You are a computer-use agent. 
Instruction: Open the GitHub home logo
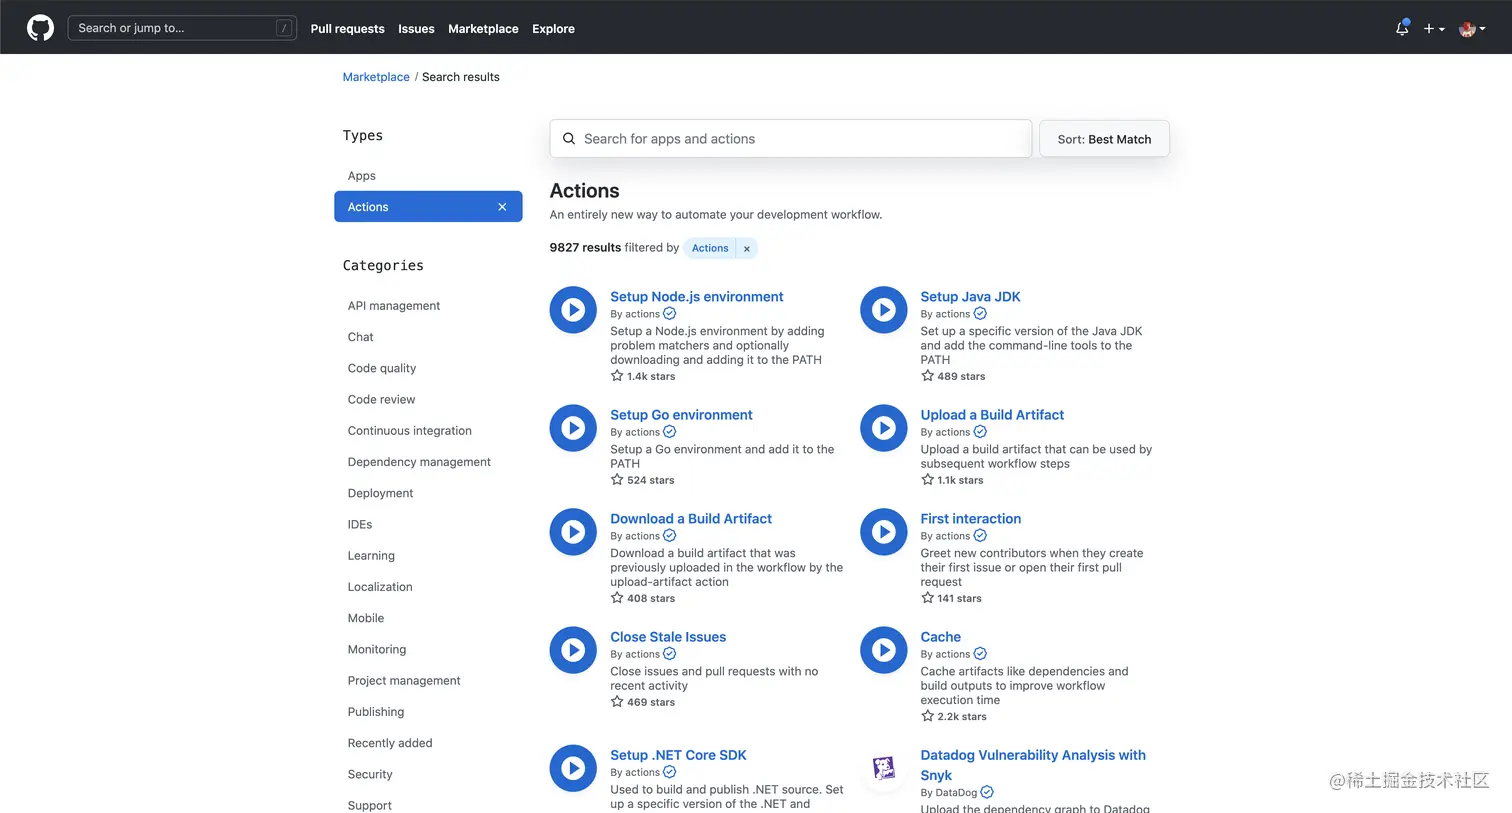point(40,28)
